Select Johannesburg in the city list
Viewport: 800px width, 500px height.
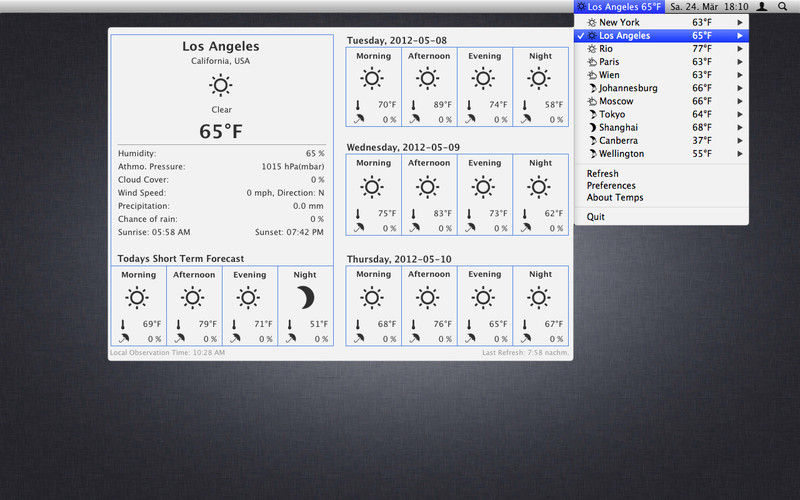point(628,88)
